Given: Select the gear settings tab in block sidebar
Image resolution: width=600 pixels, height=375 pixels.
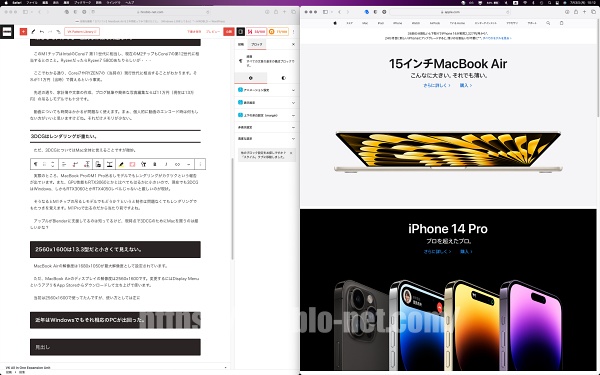Looking at the screenshot, I should click(251, 78).
